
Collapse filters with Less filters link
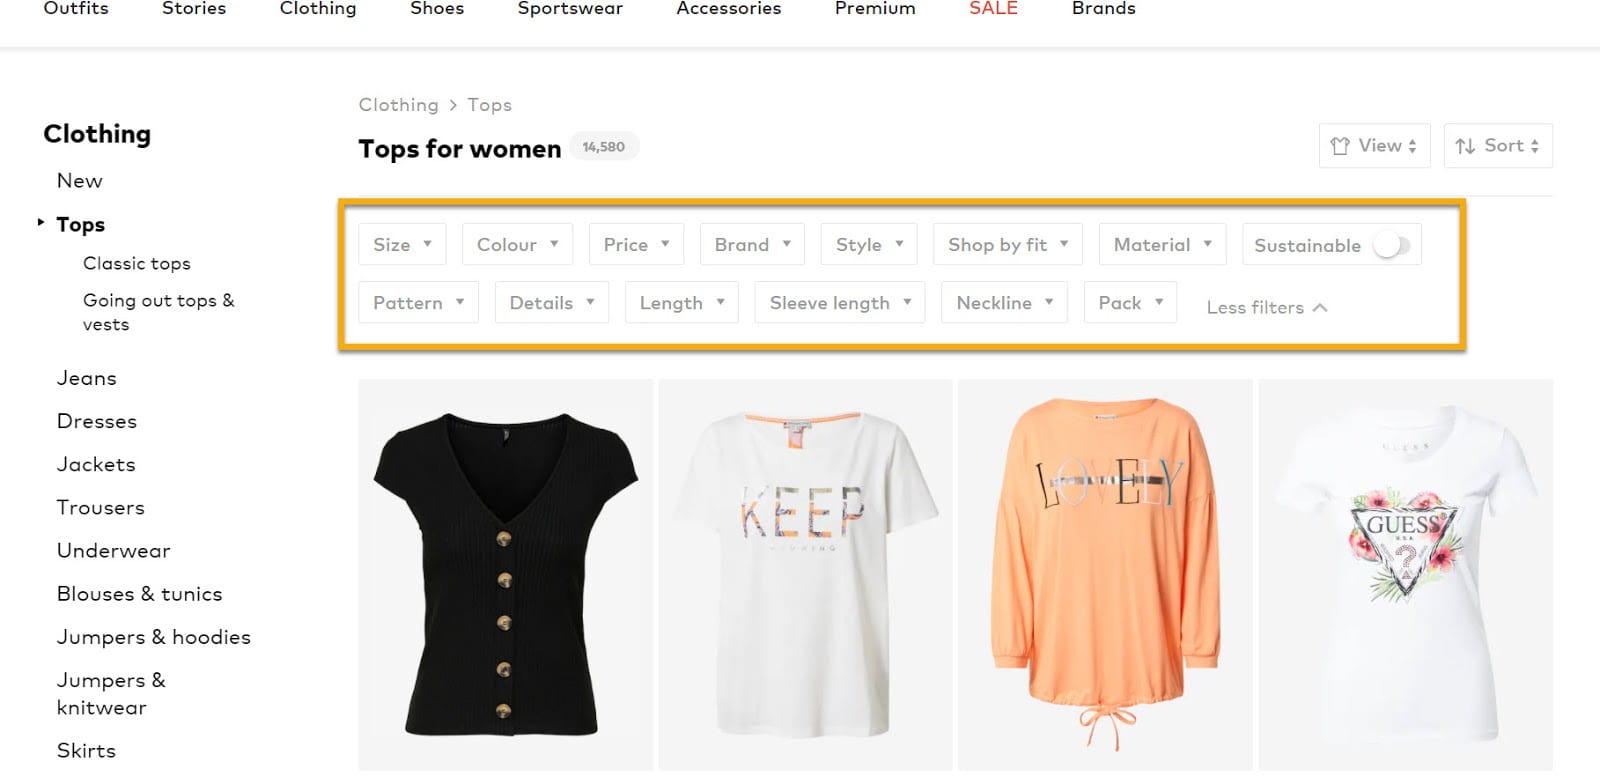click(1266, 307)
